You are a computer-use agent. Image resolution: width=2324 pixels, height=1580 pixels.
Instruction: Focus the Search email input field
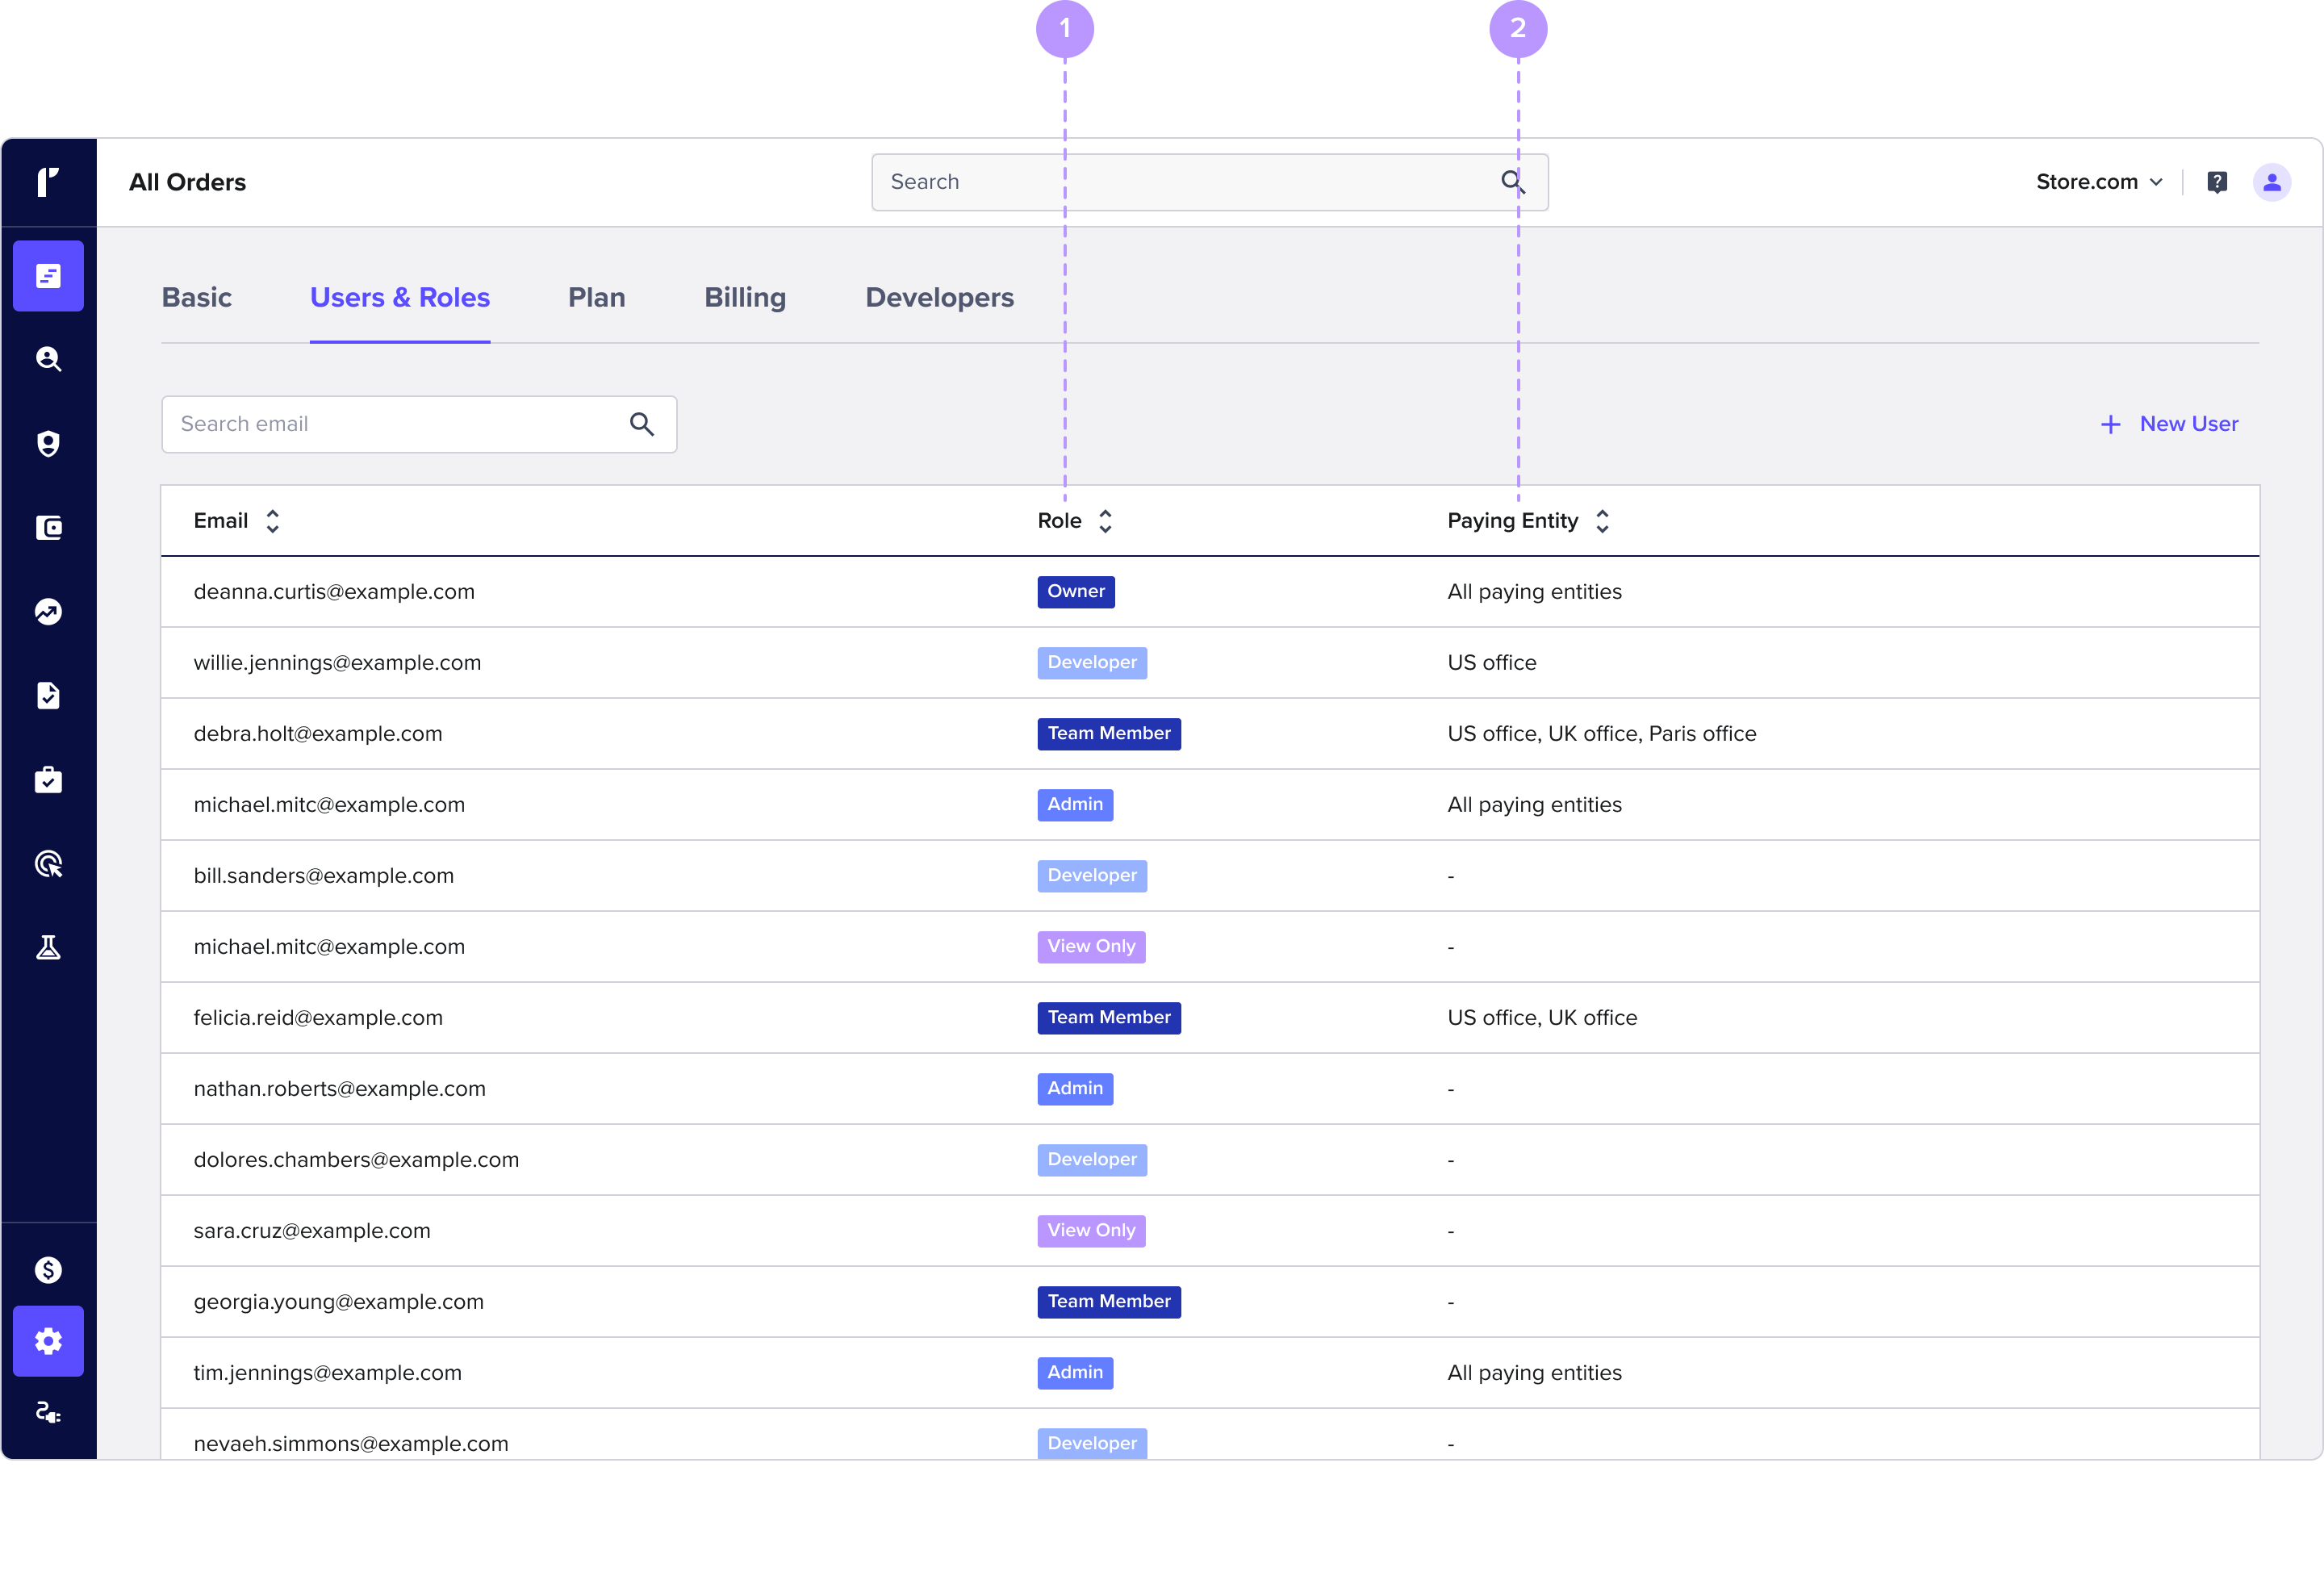pyautogui.click(x=419, y=424)
